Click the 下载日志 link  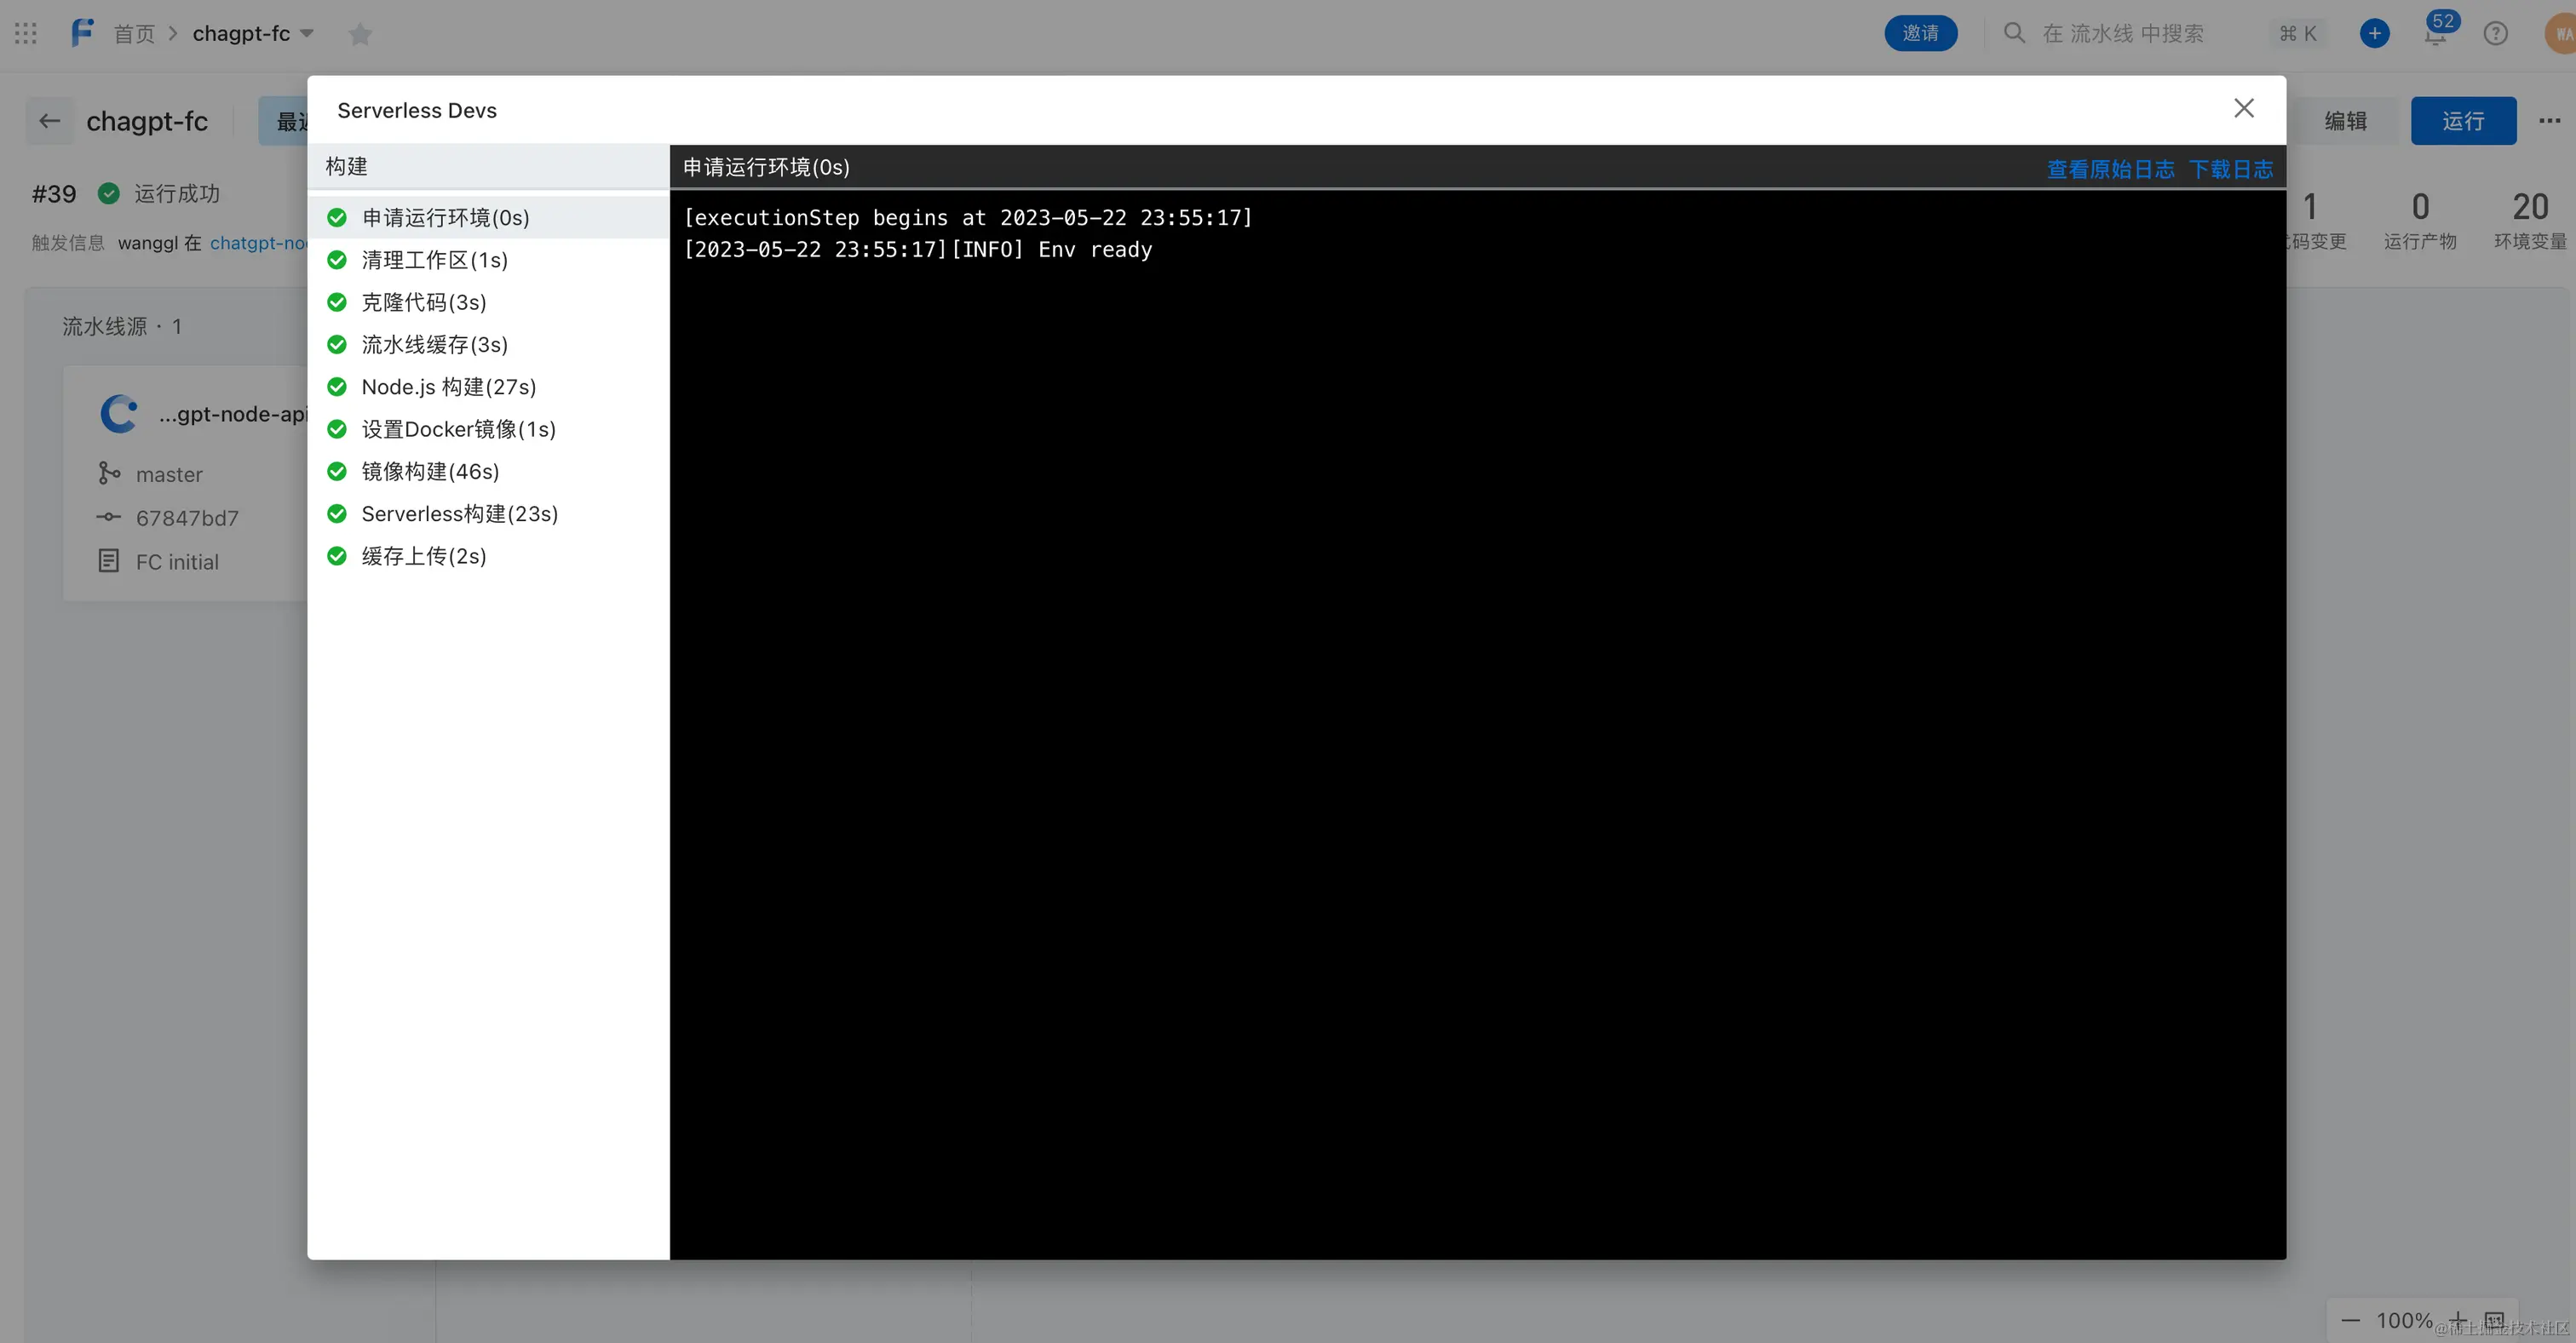pos(2231,169)
